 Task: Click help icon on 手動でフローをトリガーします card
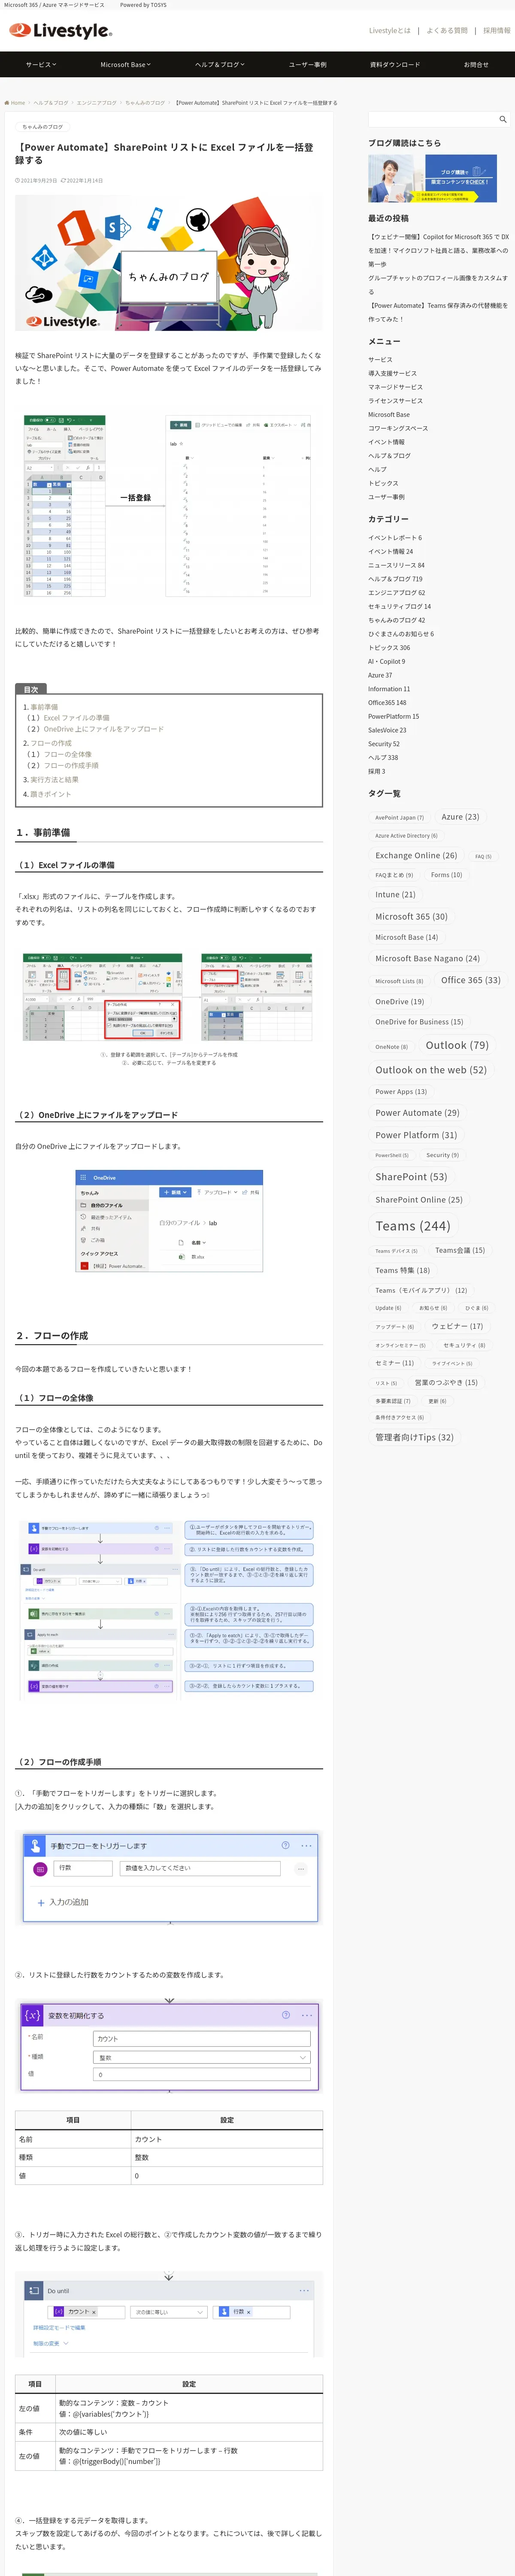(x=286, y=1845)
